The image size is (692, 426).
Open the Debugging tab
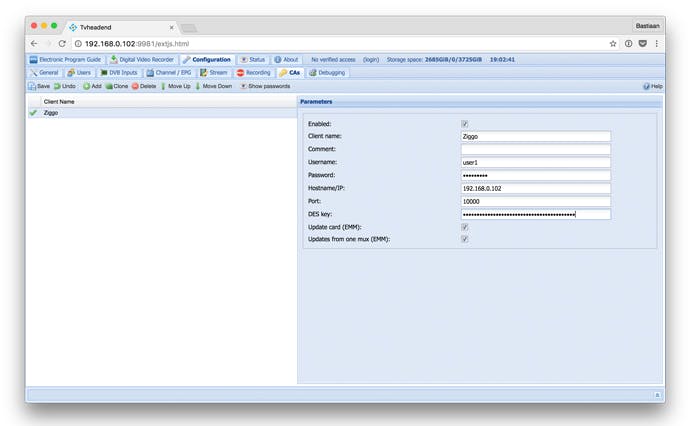point(327,73)
